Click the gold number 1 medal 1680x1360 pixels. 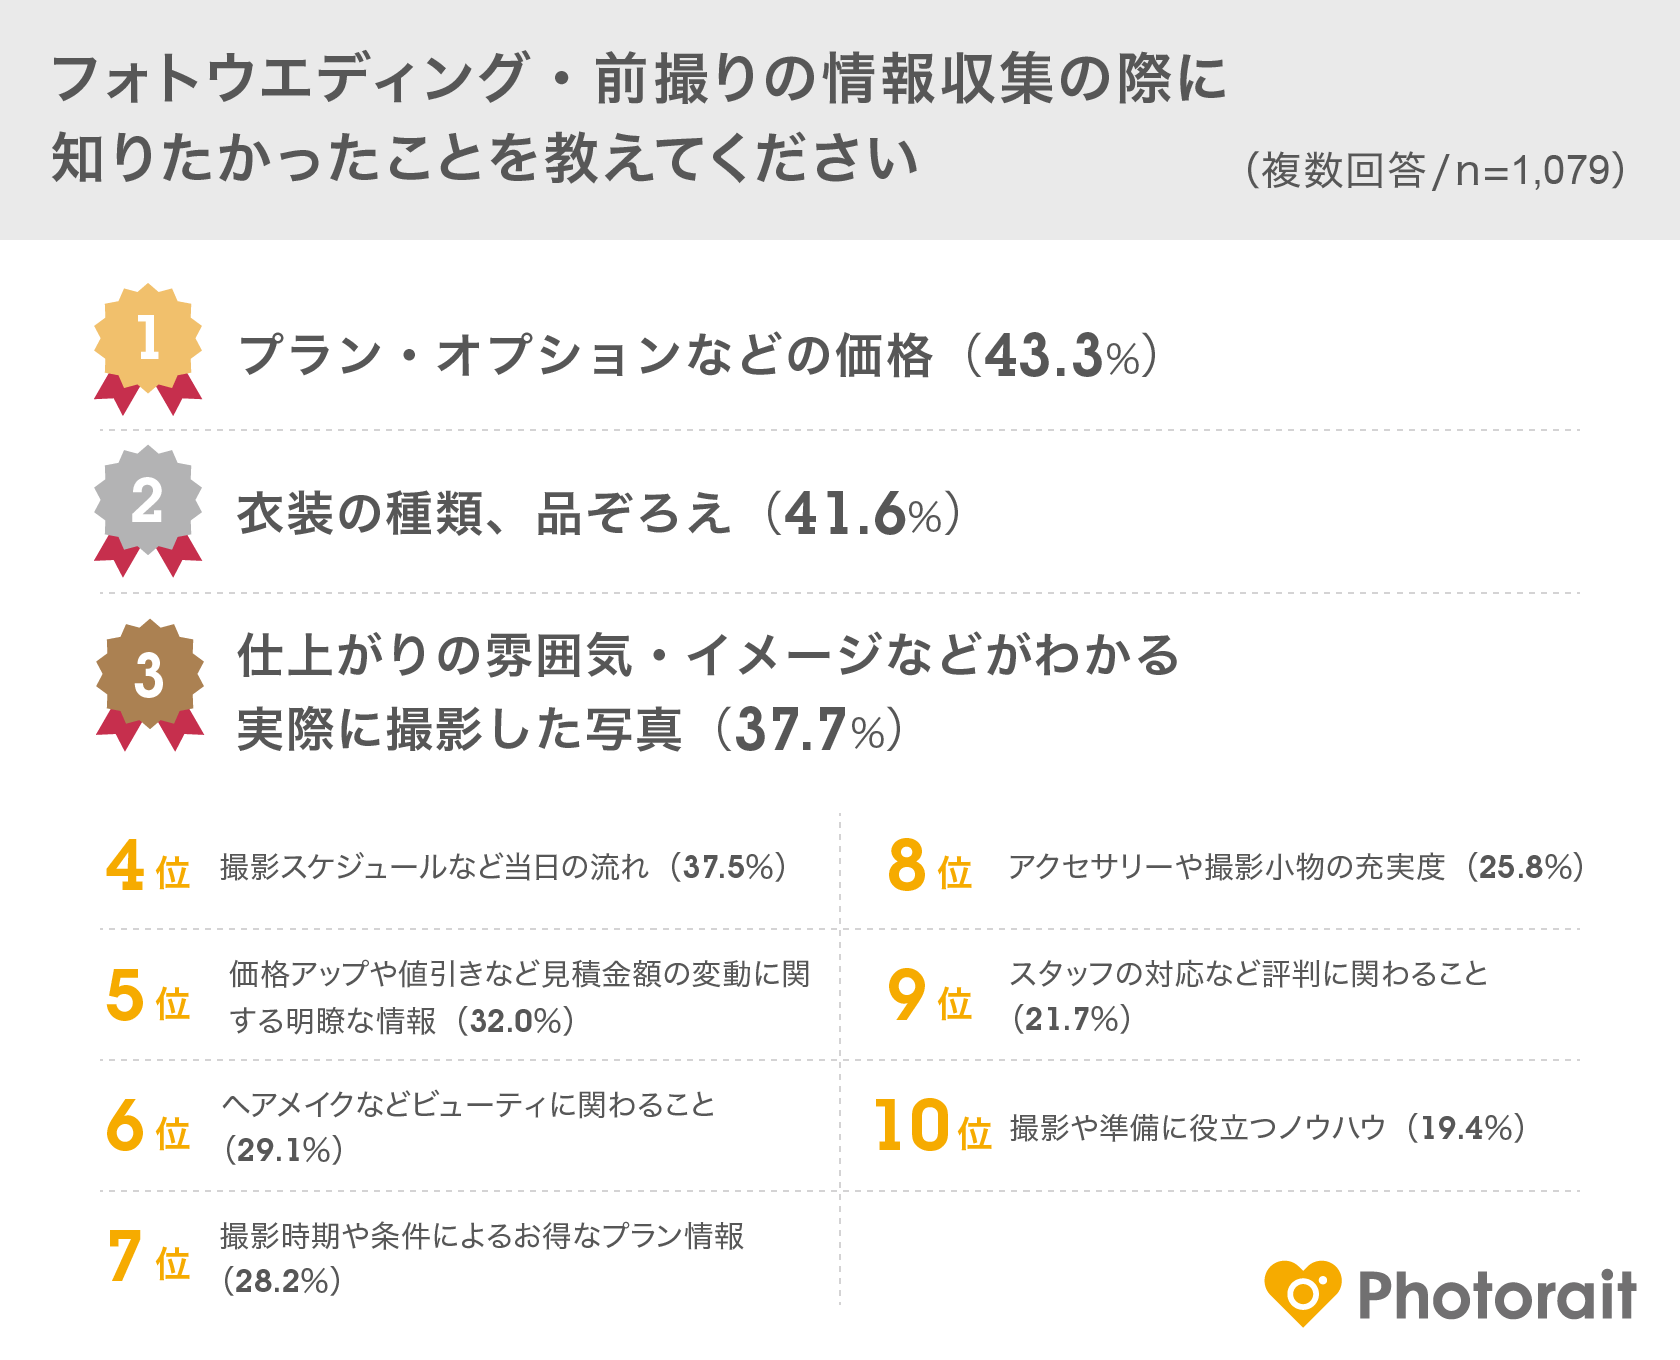(148, 342)
